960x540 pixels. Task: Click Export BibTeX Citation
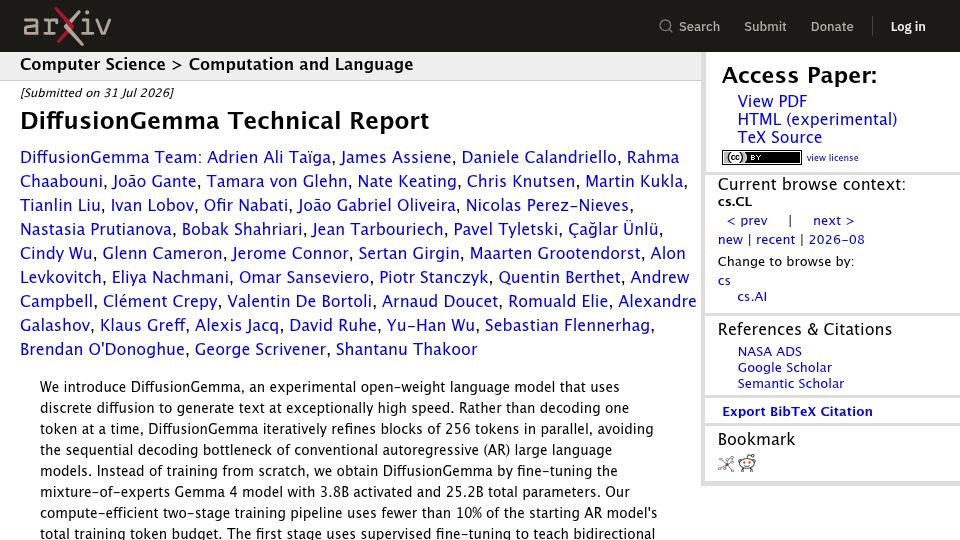point(797,411)
